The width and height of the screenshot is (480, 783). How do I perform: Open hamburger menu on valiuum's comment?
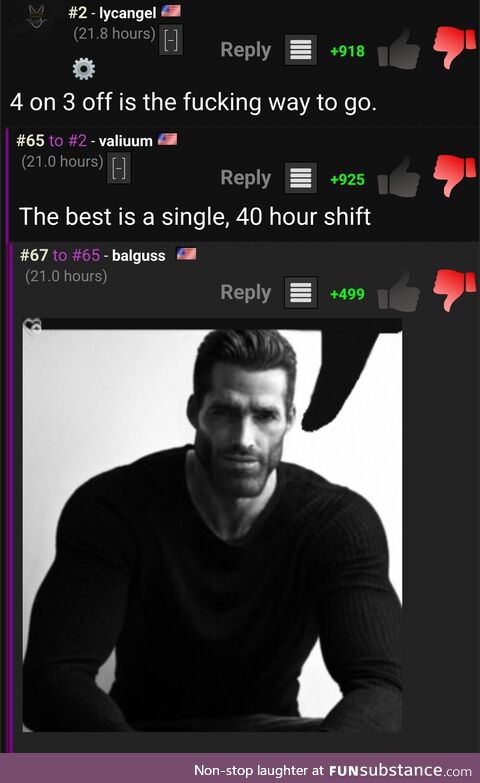point(301,178)
